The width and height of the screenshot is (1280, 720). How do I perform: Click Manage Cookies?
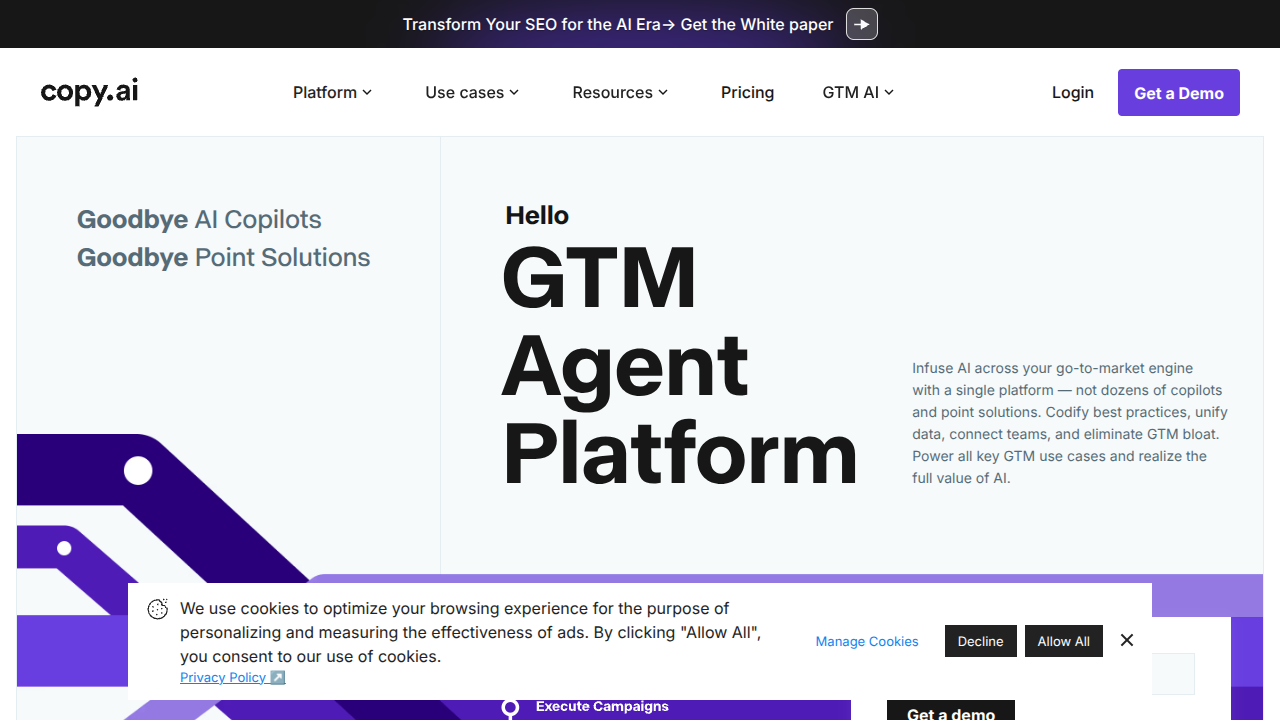click(866, 641)
